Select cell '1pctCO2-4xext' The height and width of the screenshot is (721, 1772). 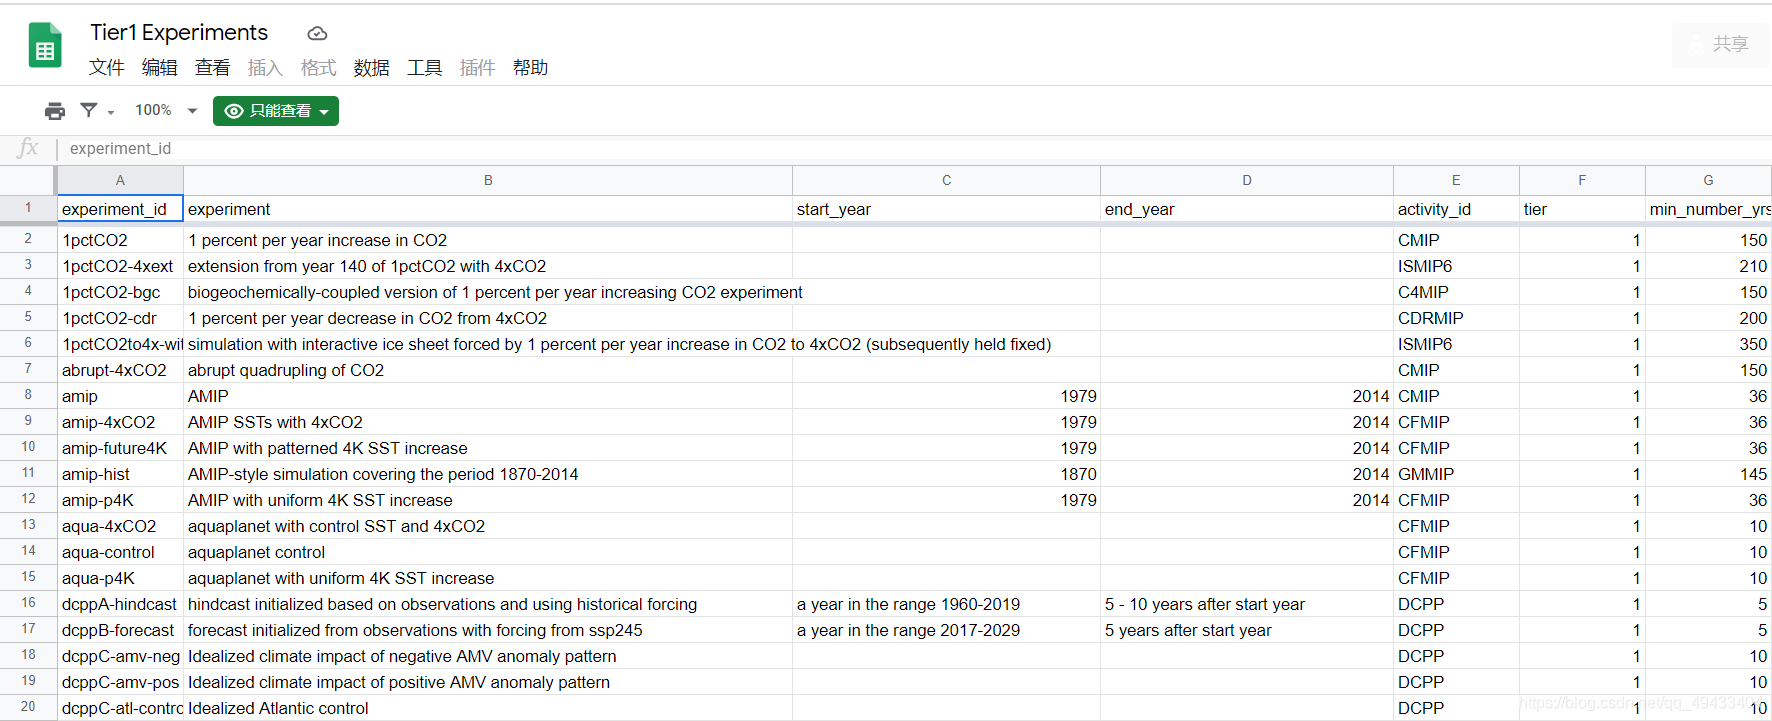[120, 266]
